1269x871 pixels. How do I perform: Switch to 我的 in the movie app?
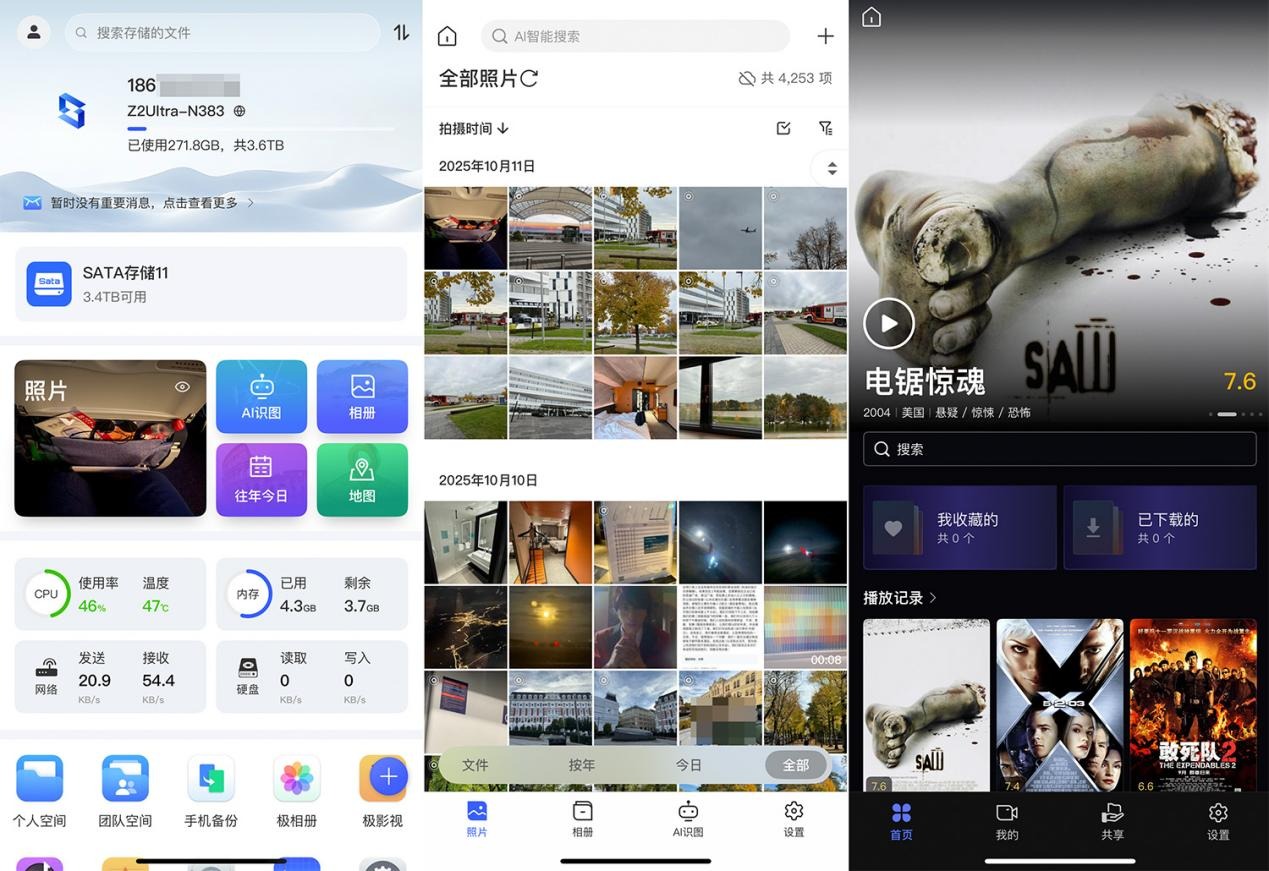[1006, 820]
